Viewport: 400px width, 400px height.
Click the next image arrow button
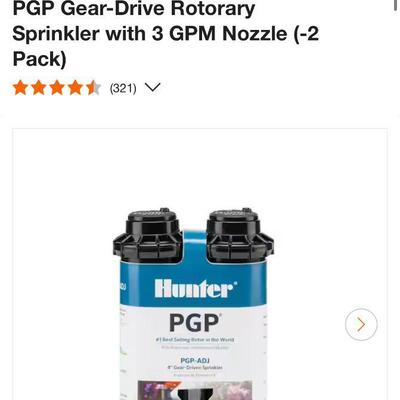tap(361, 324)
